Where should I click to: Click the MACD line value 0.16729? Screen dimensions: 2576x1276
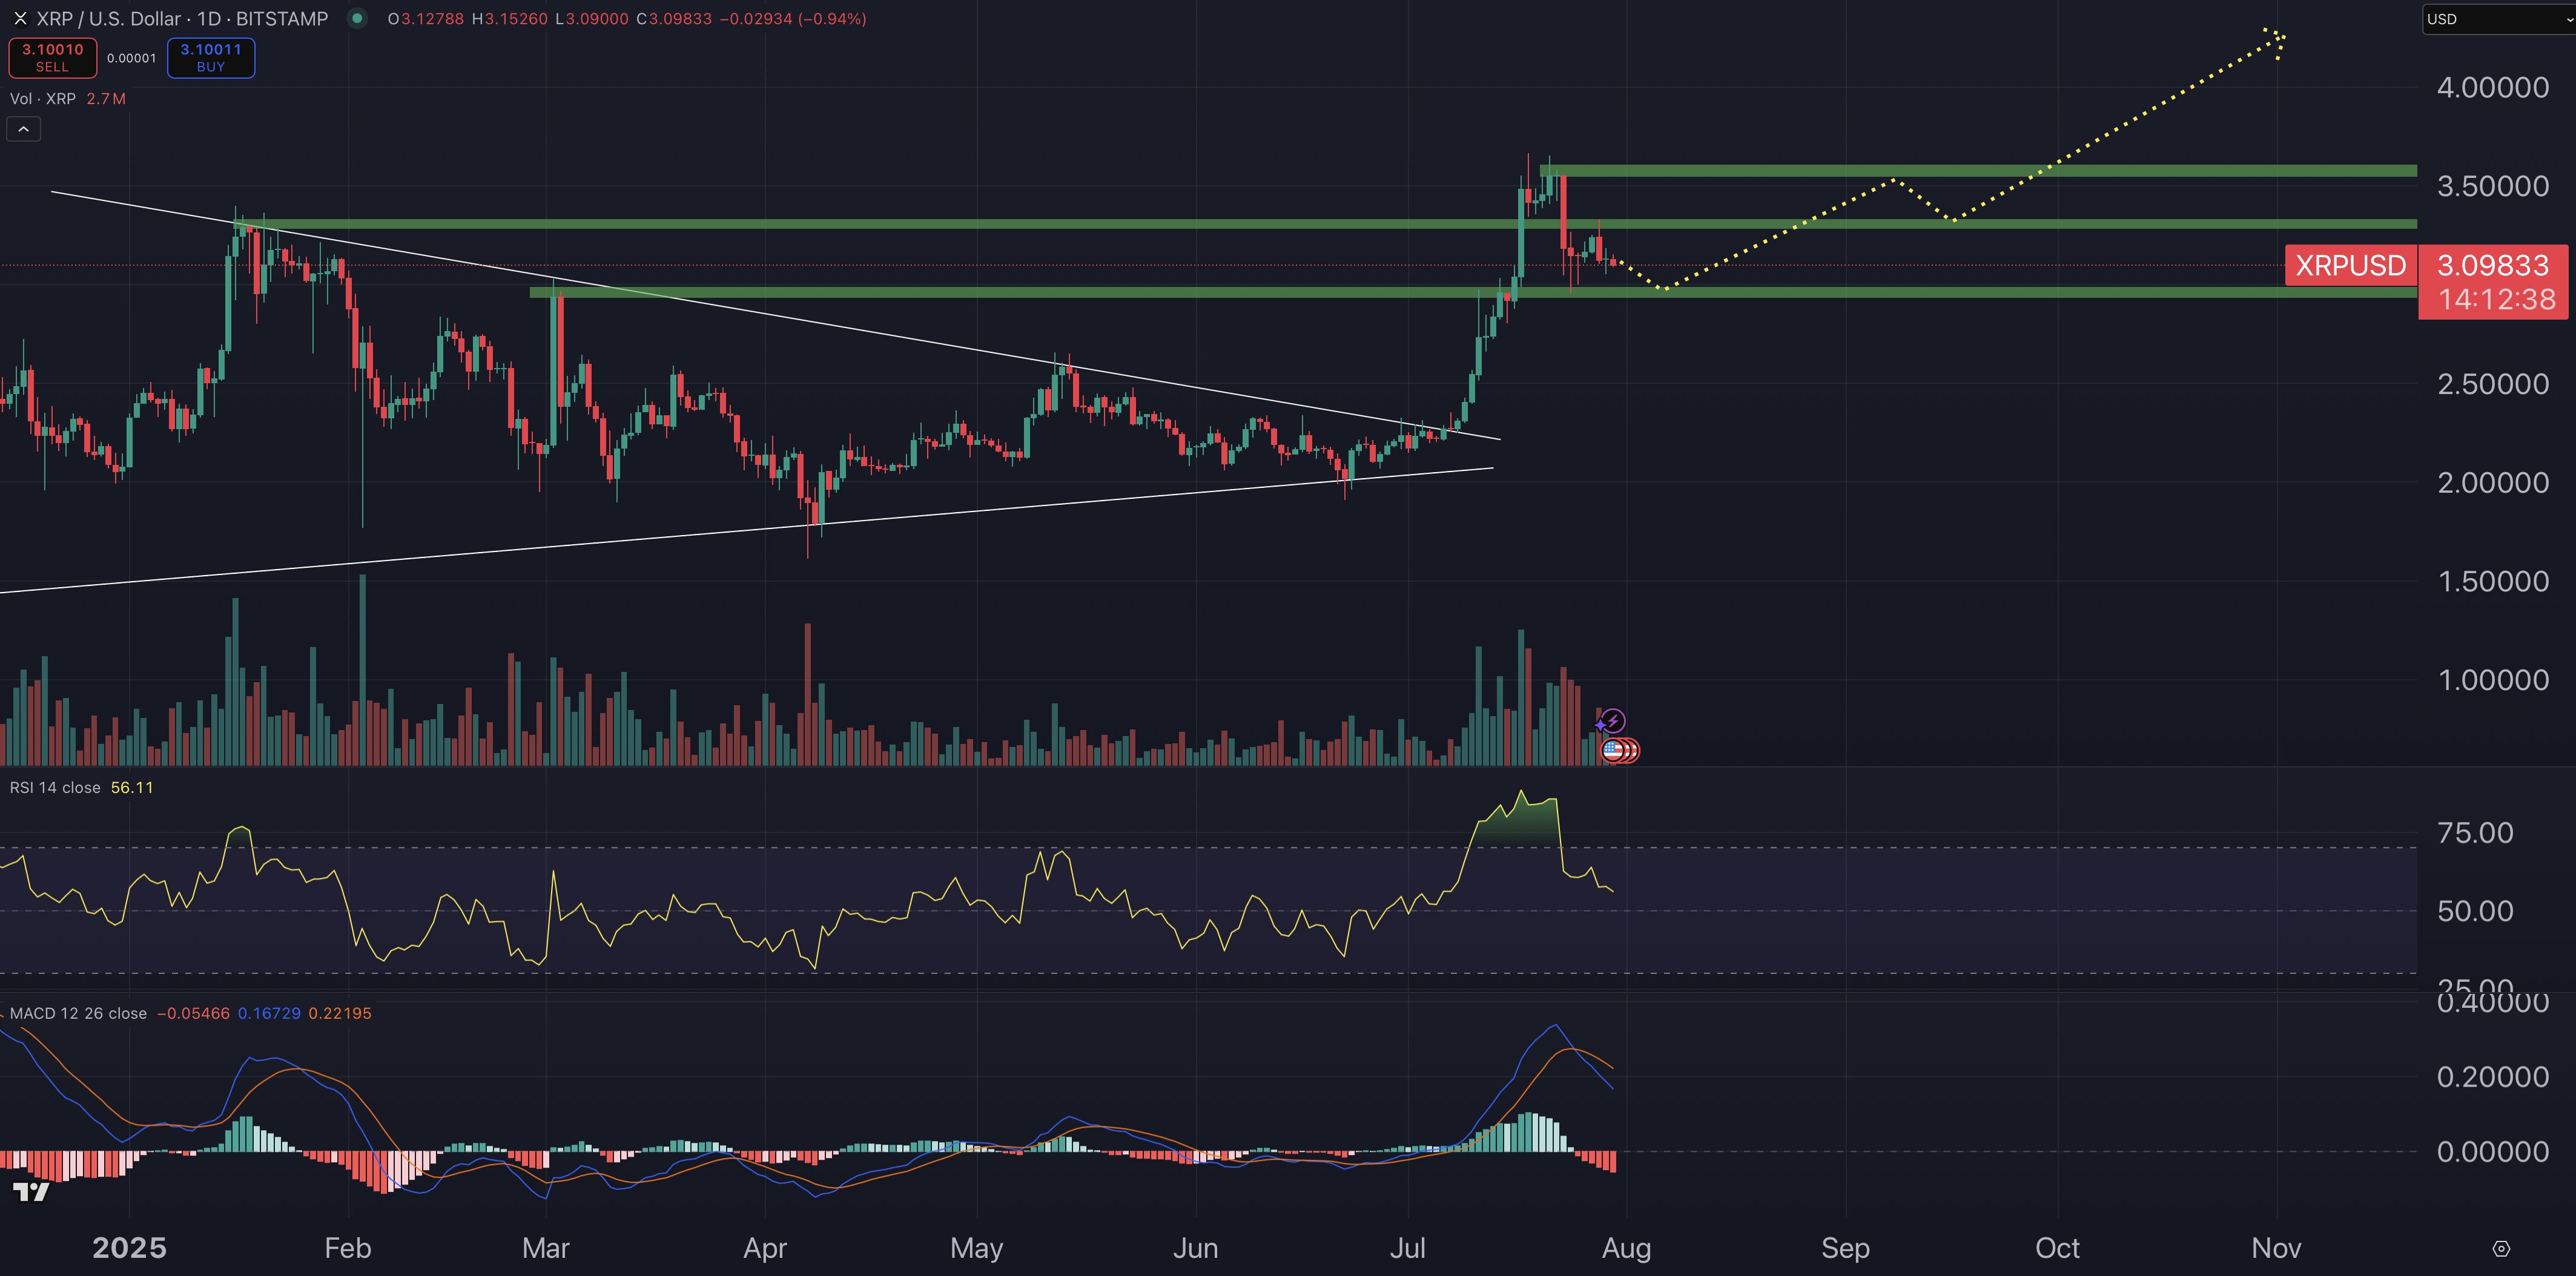(x=269, y=1013)
